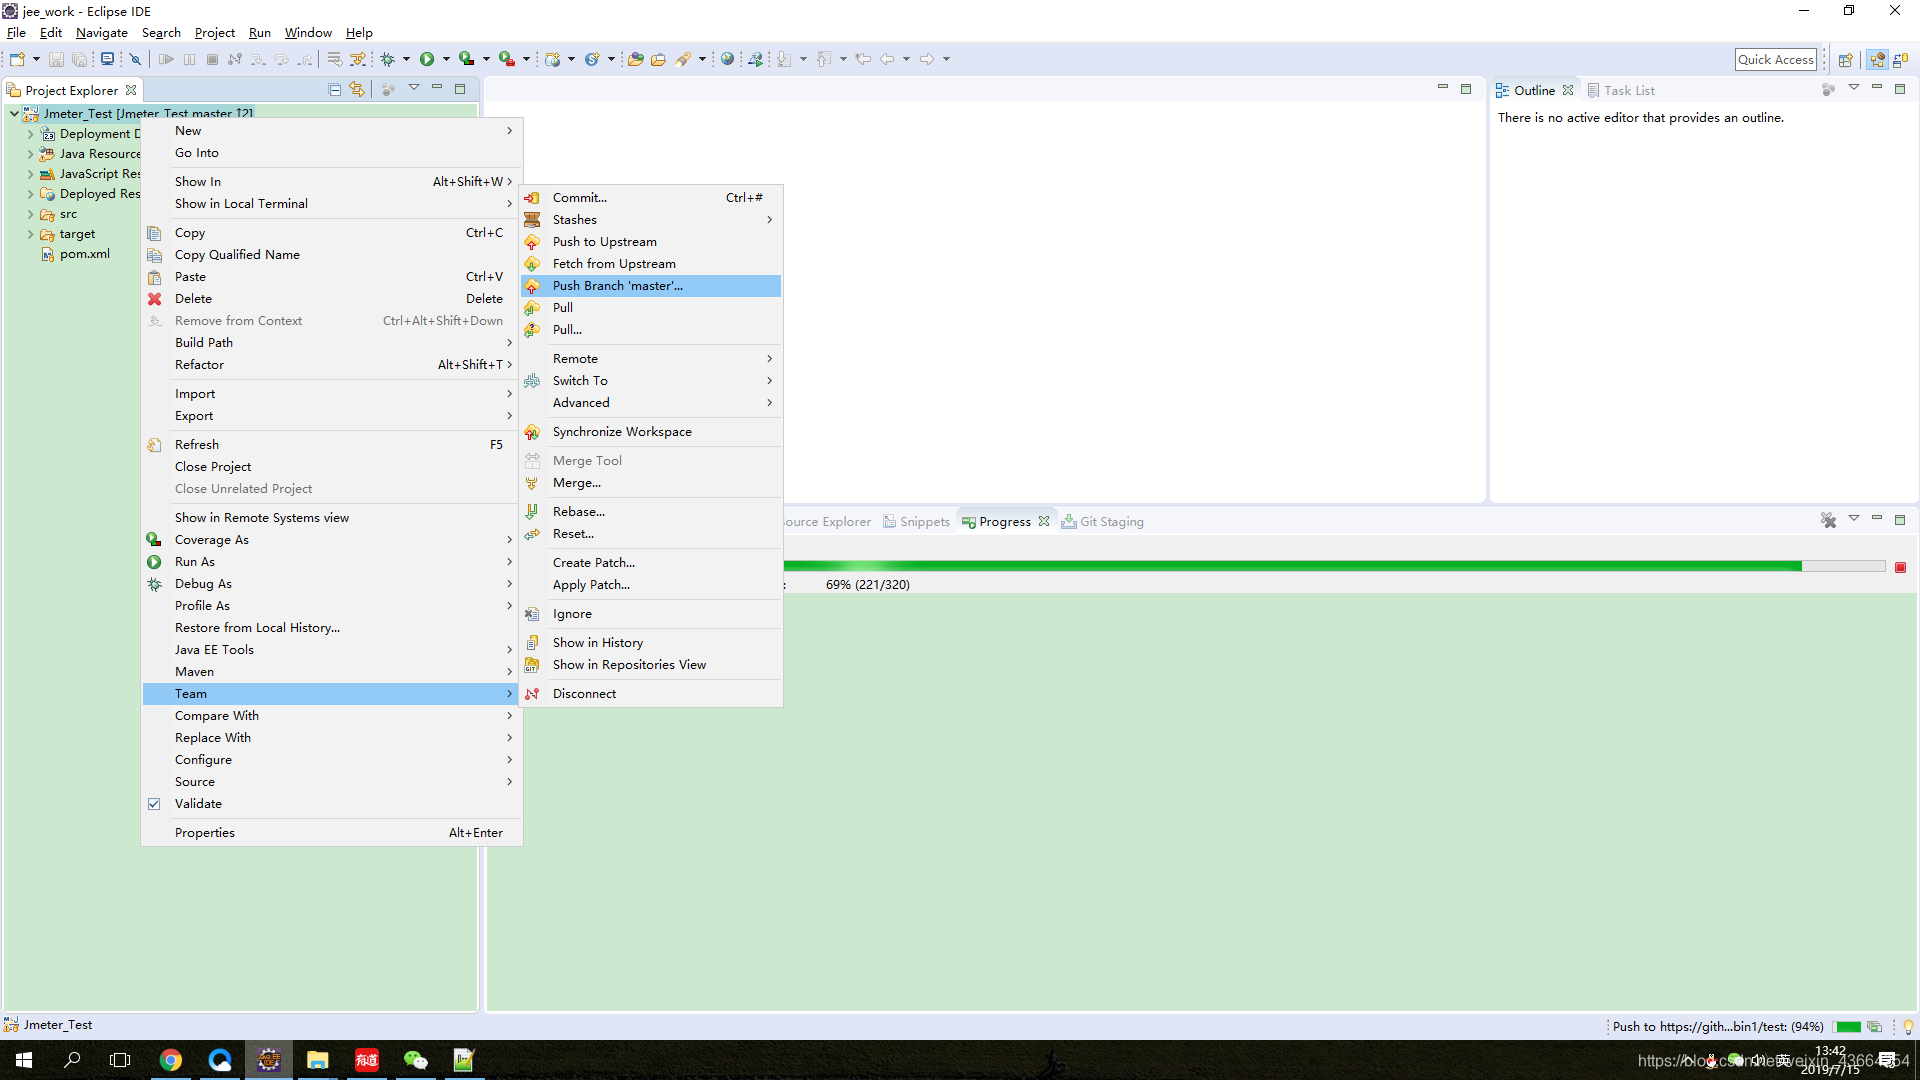Click the Coverage run toolbar icon
Screen dimensions: 1920x1080
click(x=467, y=59)
